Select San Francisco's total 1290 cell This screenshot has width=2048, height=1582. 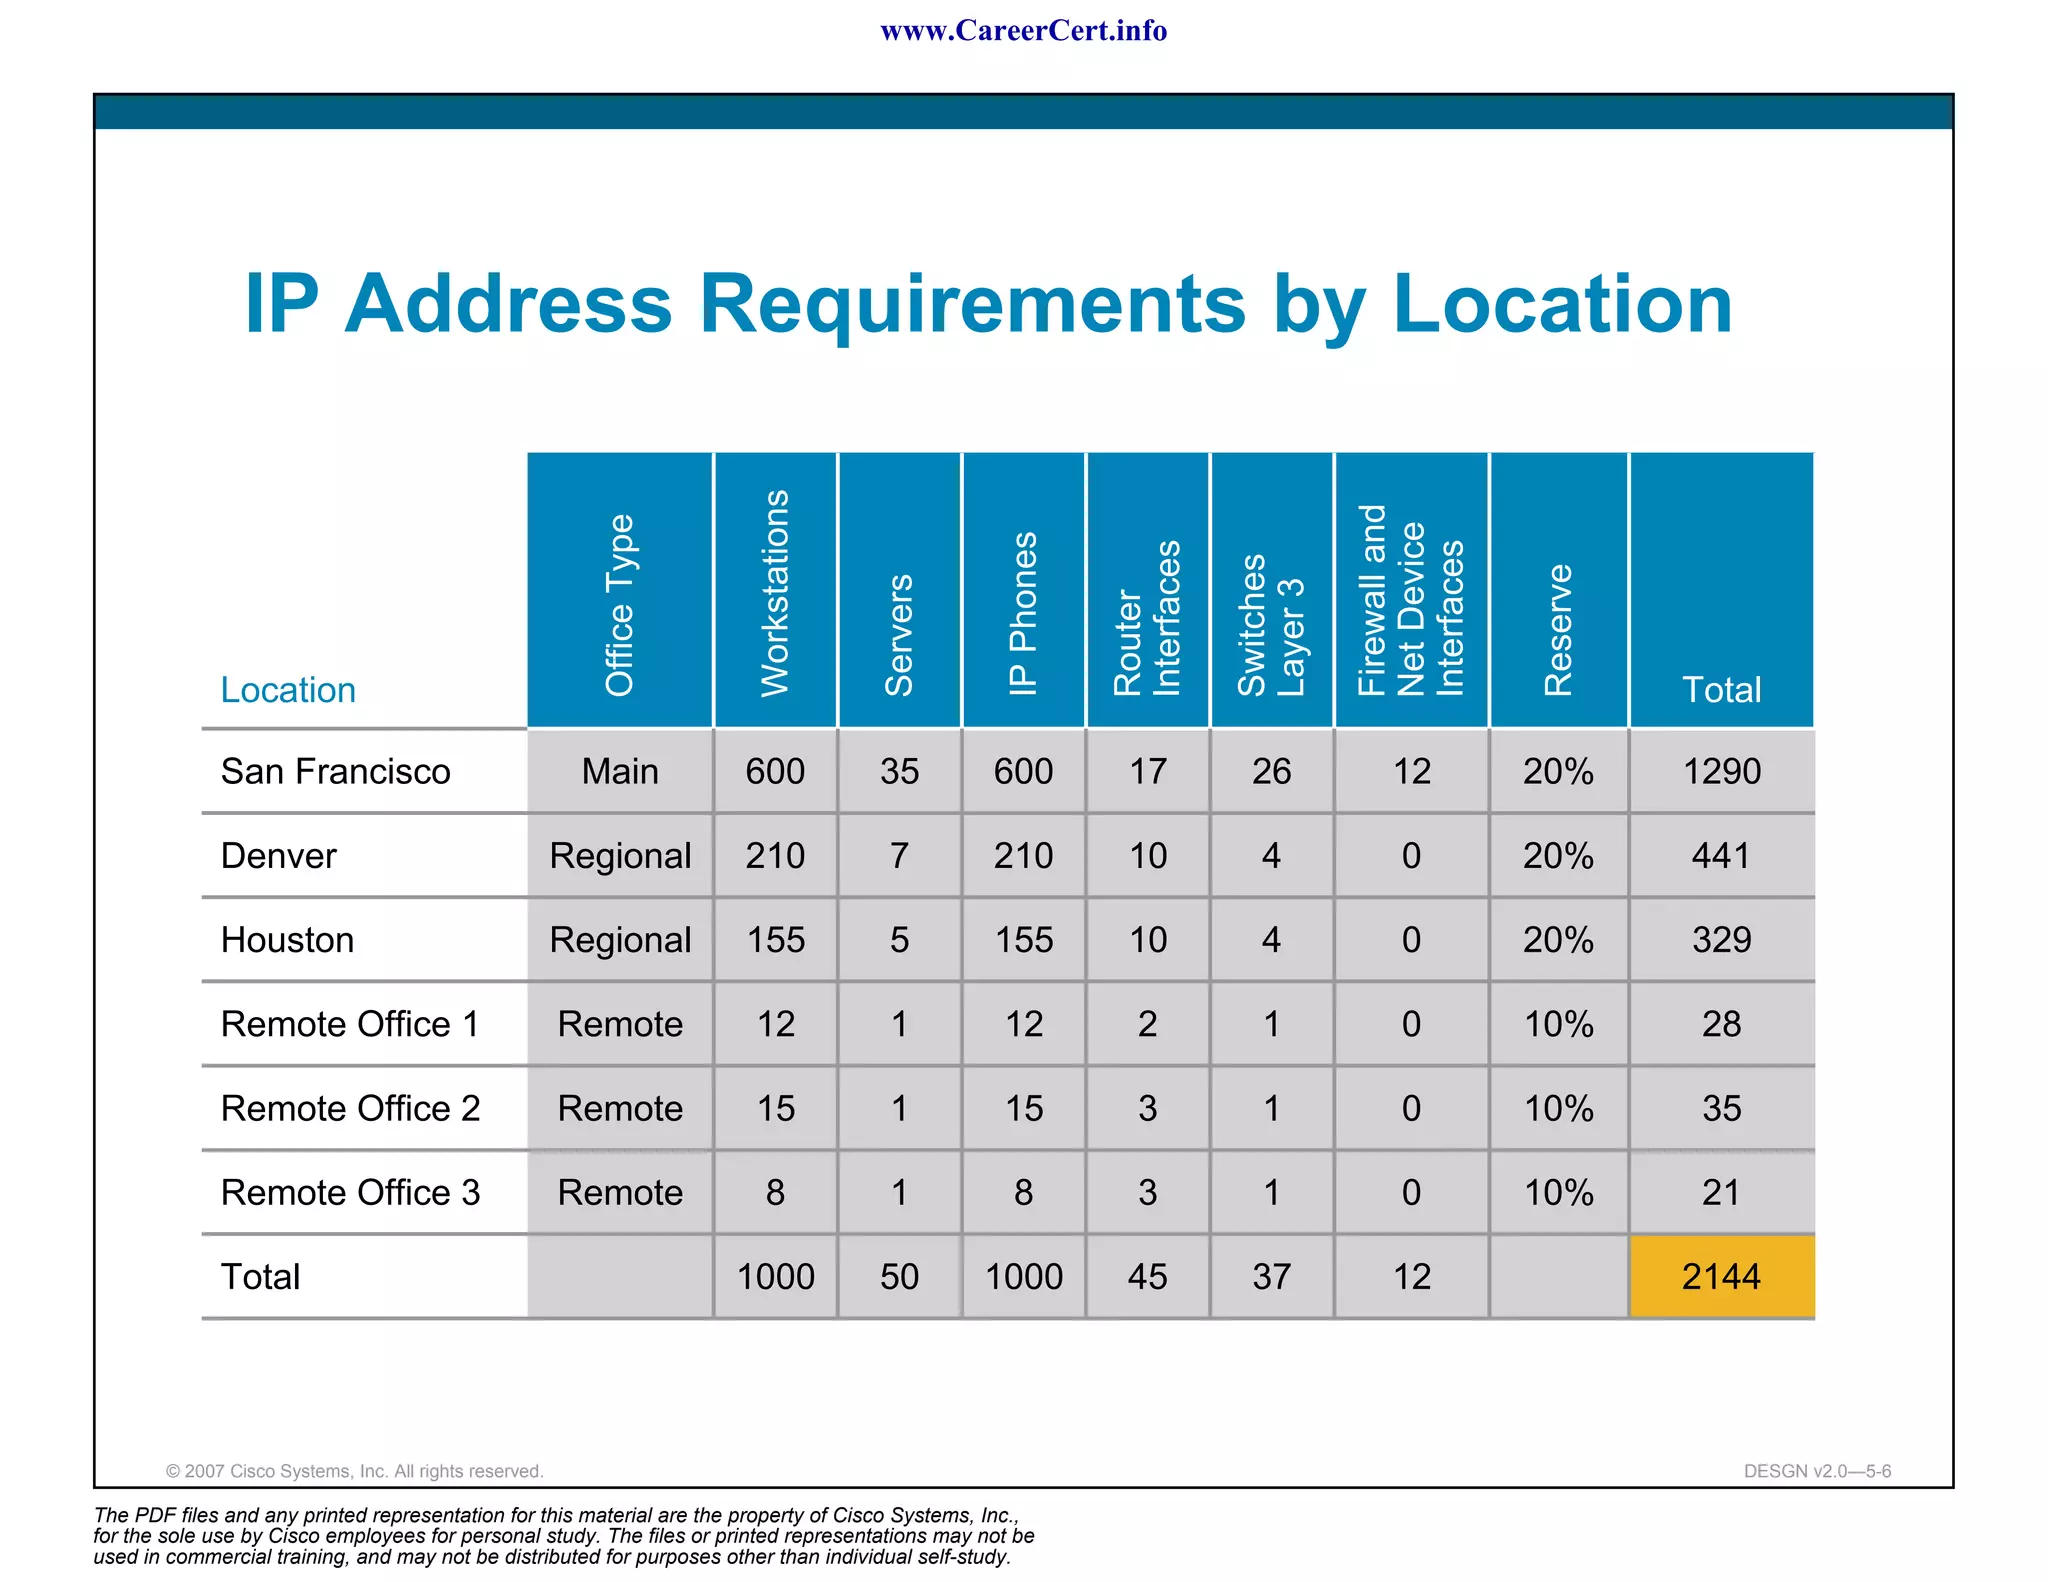[1721, 771]
